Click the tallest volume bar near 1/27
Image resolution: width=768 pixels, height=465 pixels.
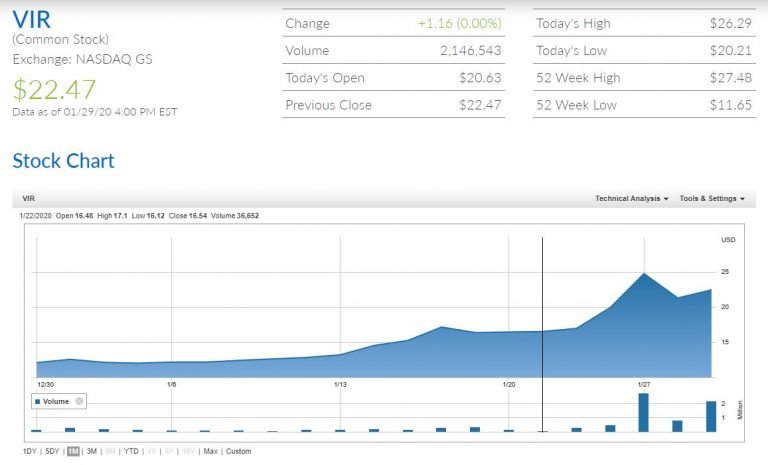(643, 412)
